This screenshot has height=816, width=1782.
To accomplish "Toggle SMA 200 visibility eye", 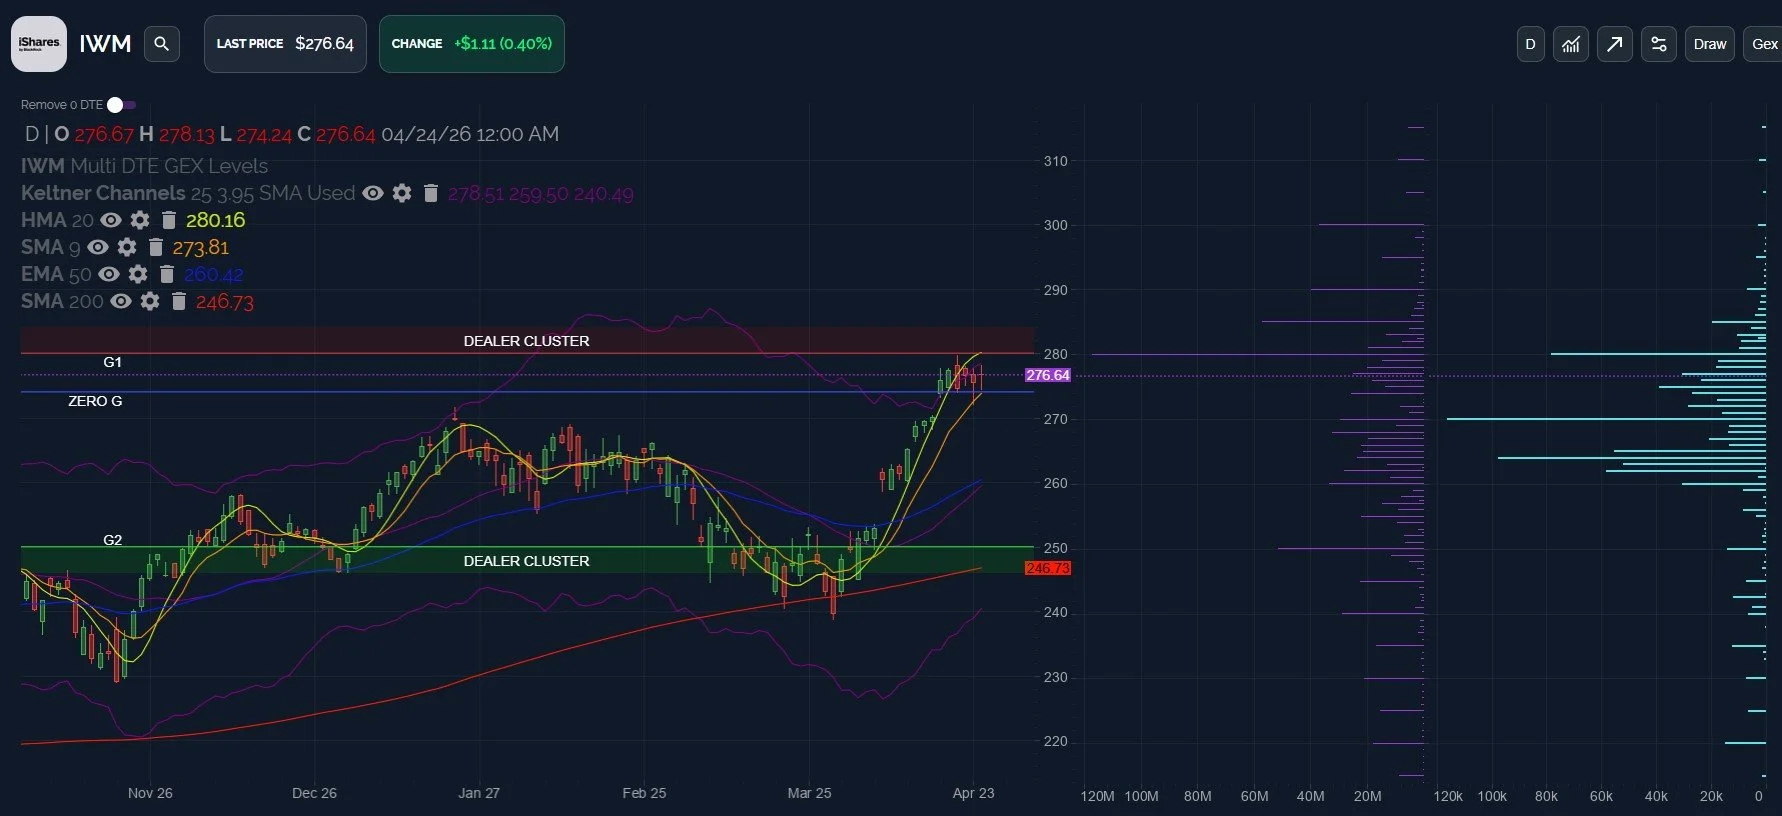I will point(121,301).
